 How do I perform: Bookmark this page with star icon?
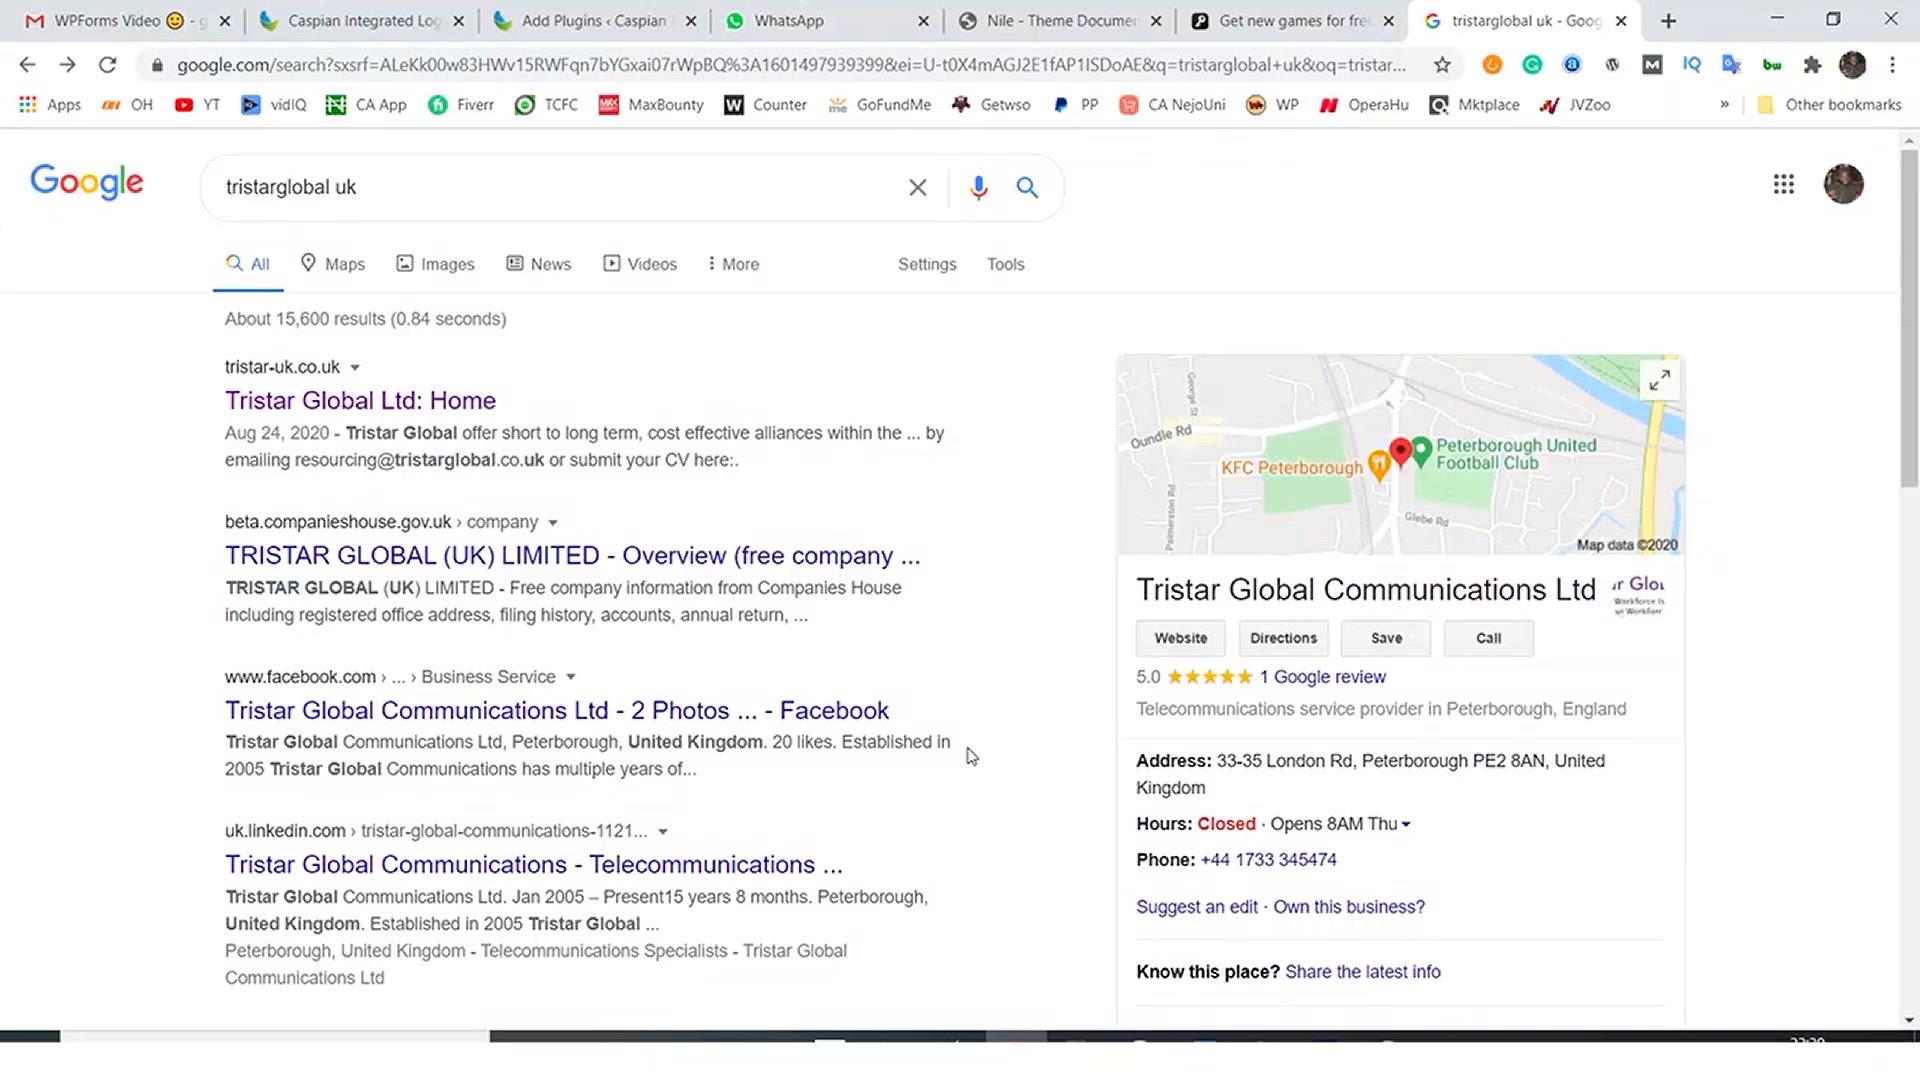pyautogui.click(x=1442, y=65)
